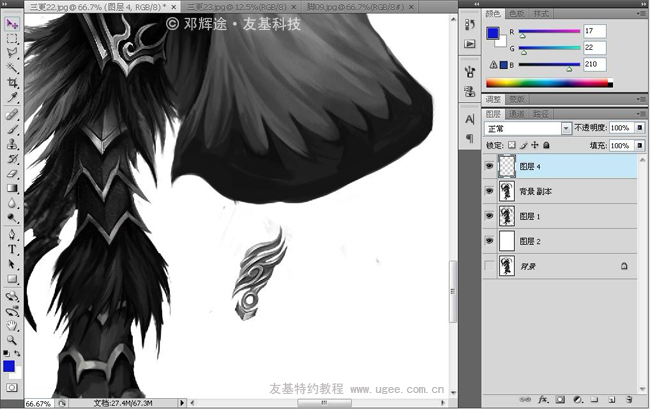Select the Crop tool
The height and width of the screenshot is (409, 650).
(x=12, y=82)
